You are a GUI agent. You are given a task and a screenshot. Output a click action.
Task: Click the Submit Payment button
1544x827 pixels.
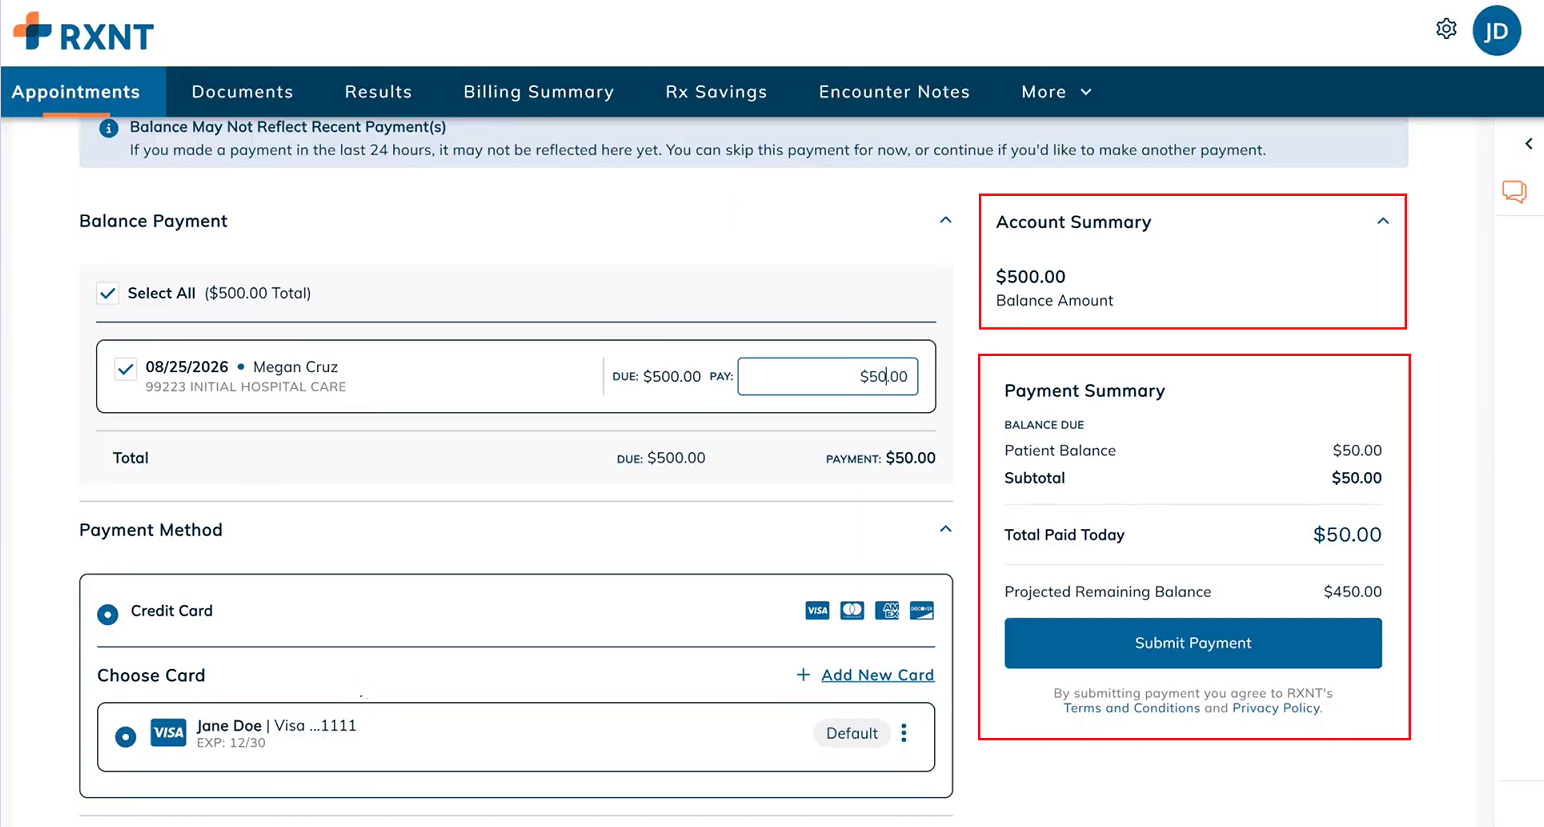pyautogui.click(x=1193, y=643)
